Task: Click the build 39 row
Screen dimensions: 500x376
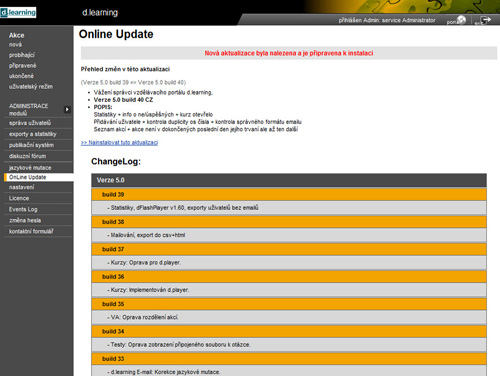Action: click(x=289, y=195)
